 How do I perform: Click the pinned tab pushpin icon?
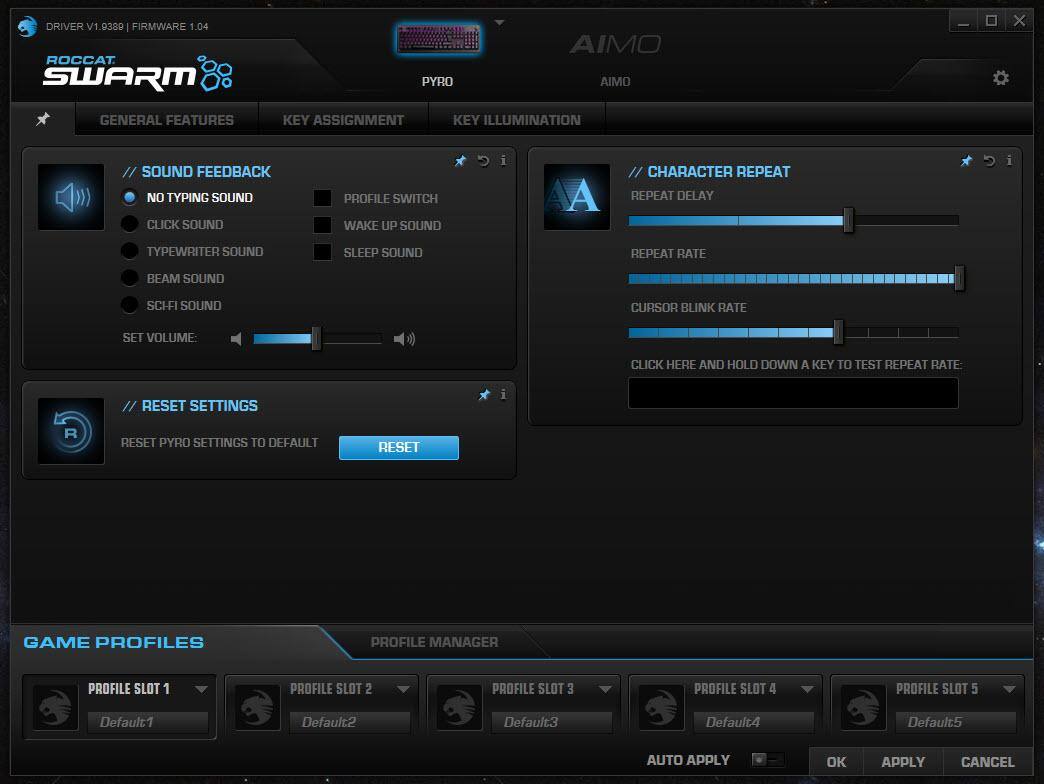(43, 119)
